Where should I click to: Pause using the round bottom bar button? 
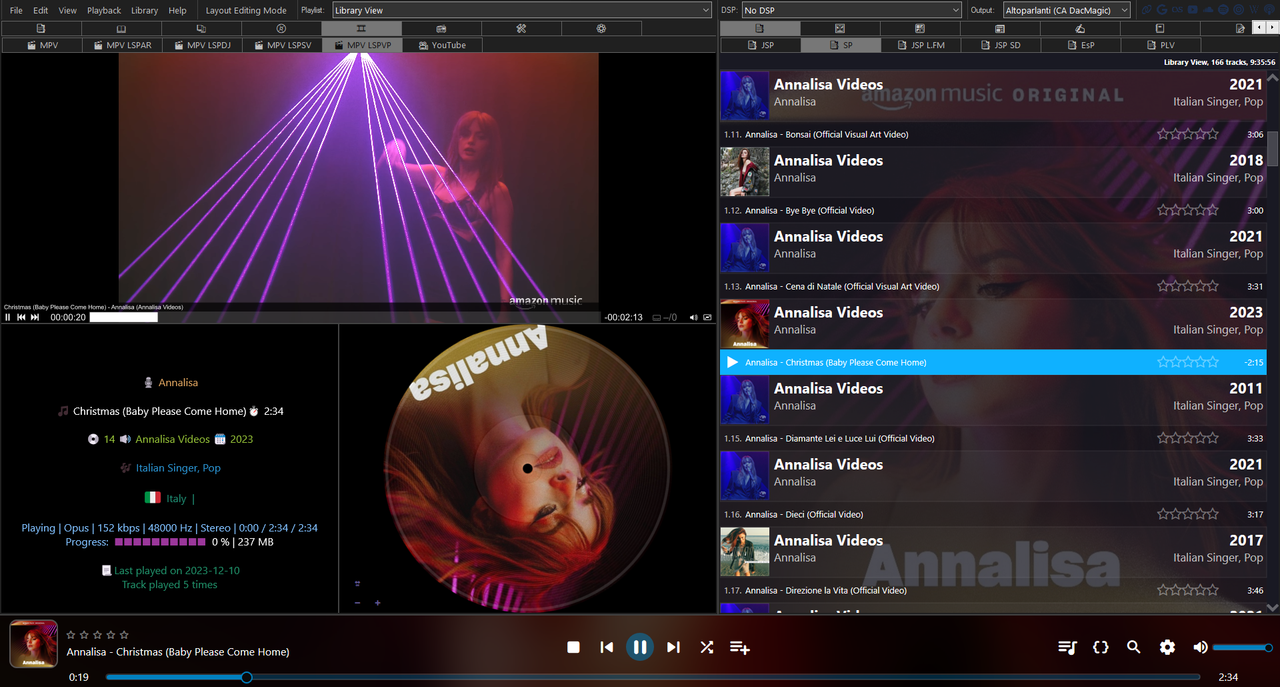640,647
